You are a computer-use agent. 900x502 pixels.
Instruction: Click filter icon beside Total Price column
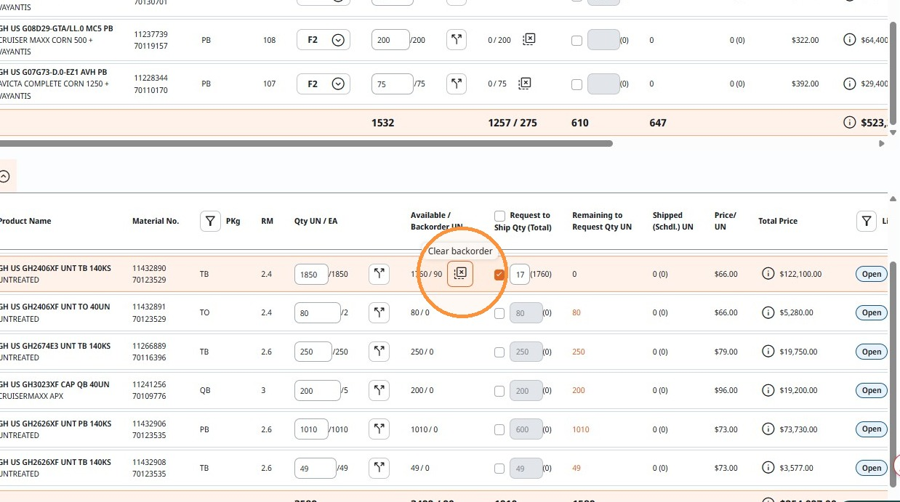click(866, 221)
